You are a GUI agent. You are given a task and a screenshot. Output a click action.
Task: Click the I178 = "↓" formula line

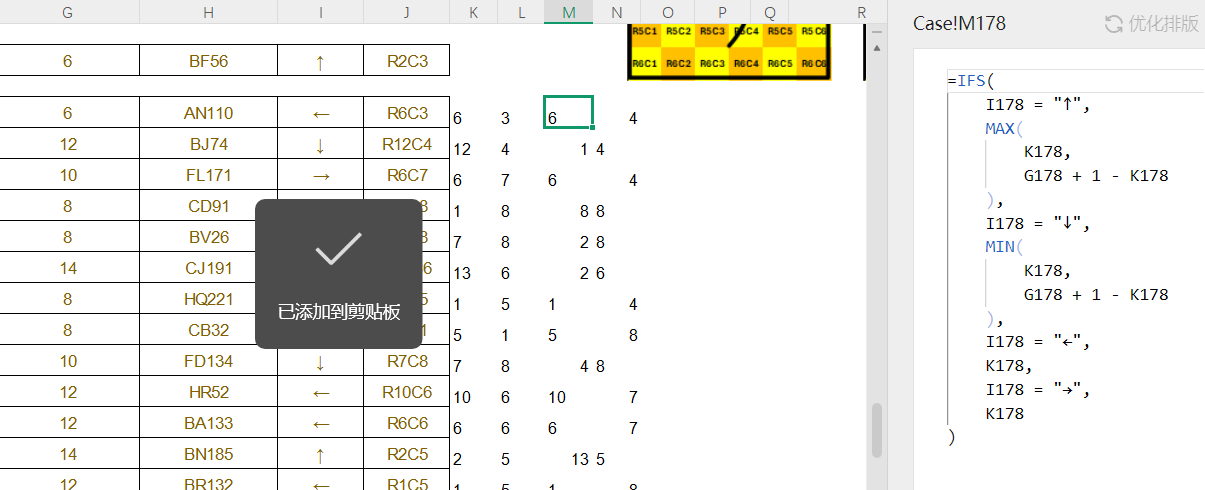1037,223
